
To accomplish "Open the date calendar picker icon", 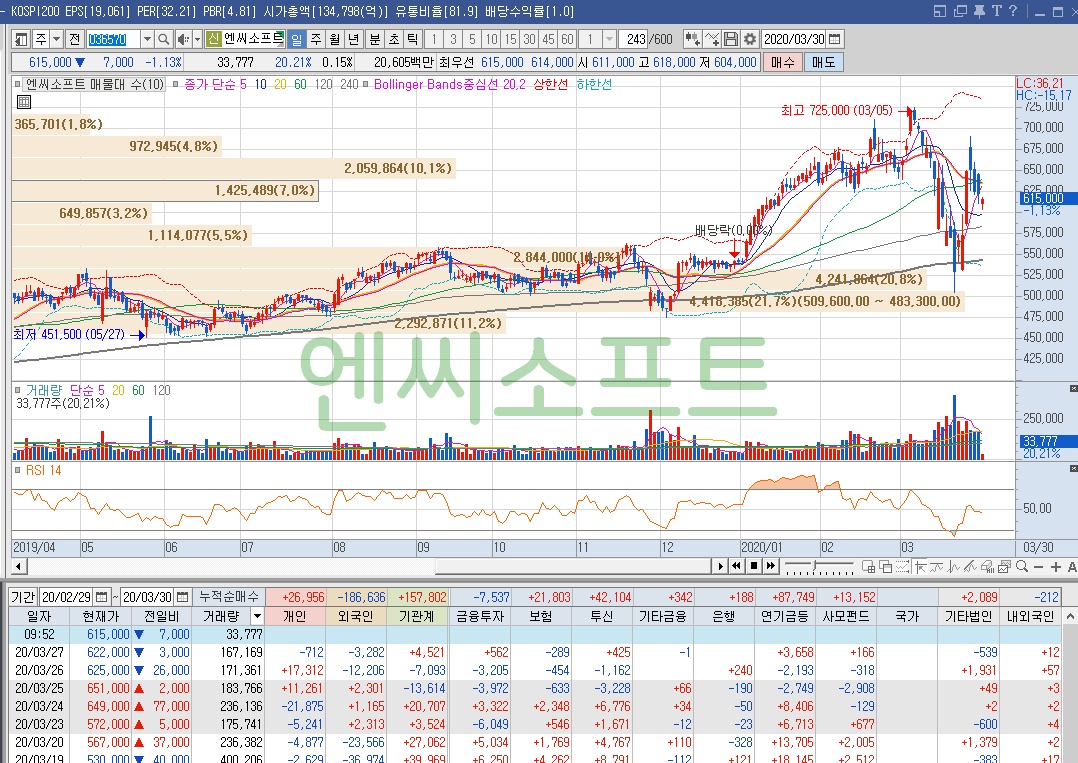I will (x=835, y=39).
